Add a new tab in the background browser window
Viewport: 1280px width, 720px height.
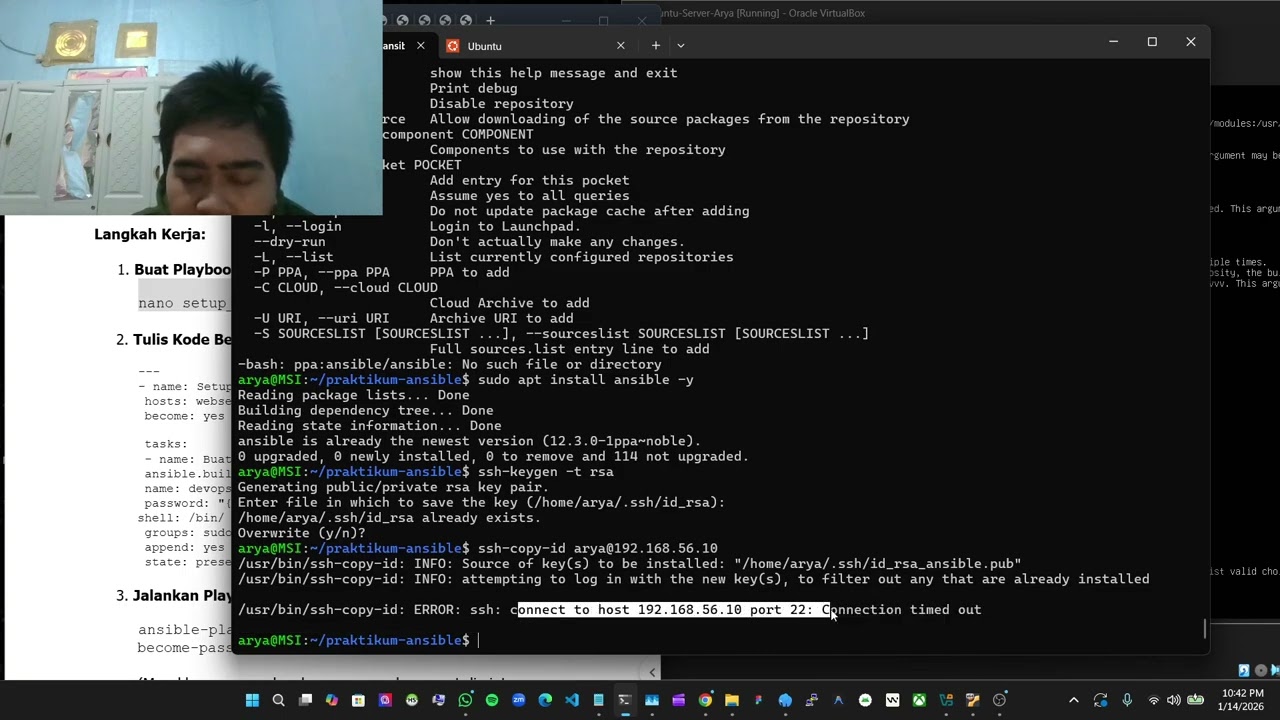[490, 20]
